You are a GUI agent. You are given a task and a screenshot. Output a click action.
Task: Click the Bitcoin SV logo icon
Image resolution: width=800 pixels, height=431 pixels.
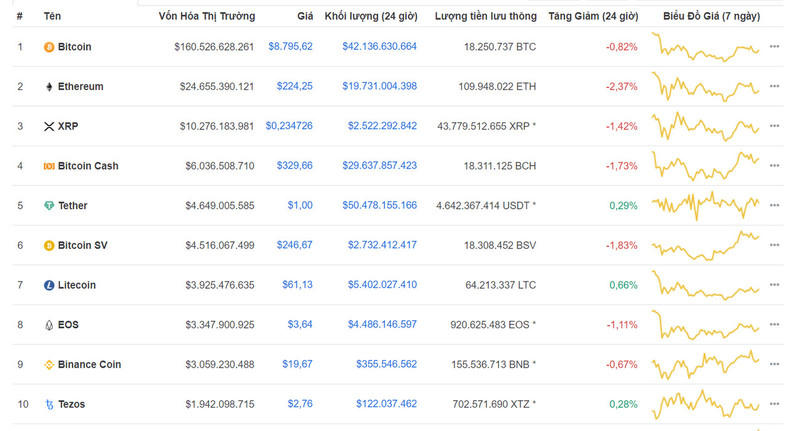(x=49, y=246)
